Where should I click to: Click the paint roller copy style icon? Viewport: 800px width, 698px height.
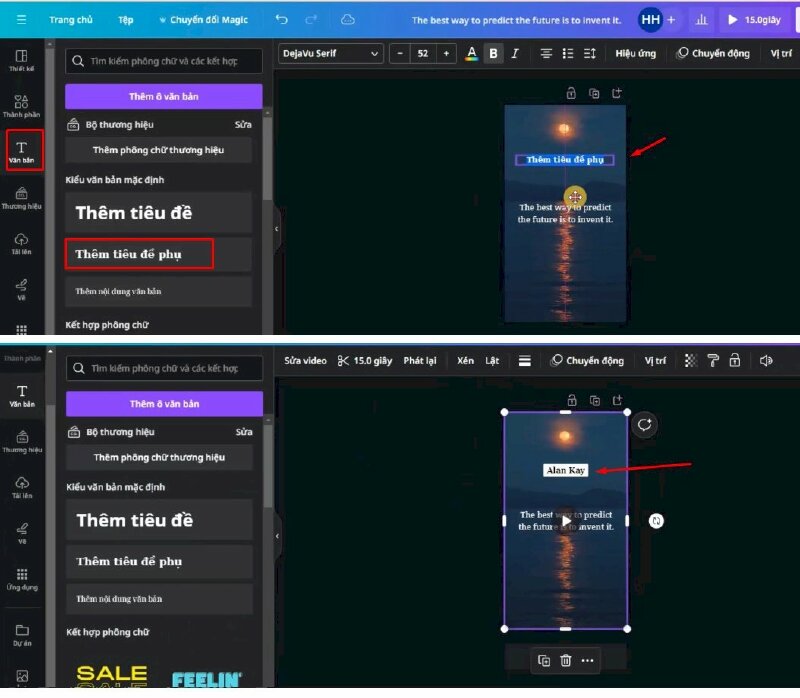coord(713,361)
